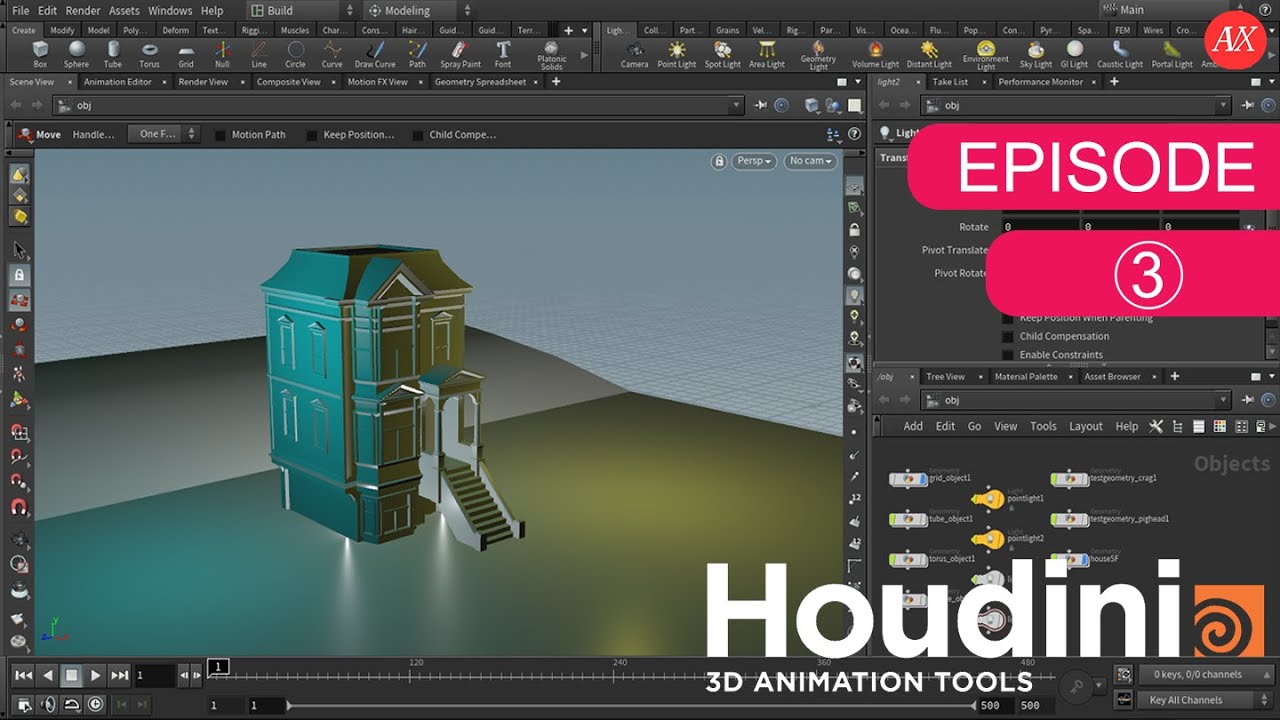Toggle audio on the playbar

tap(47, 704)
